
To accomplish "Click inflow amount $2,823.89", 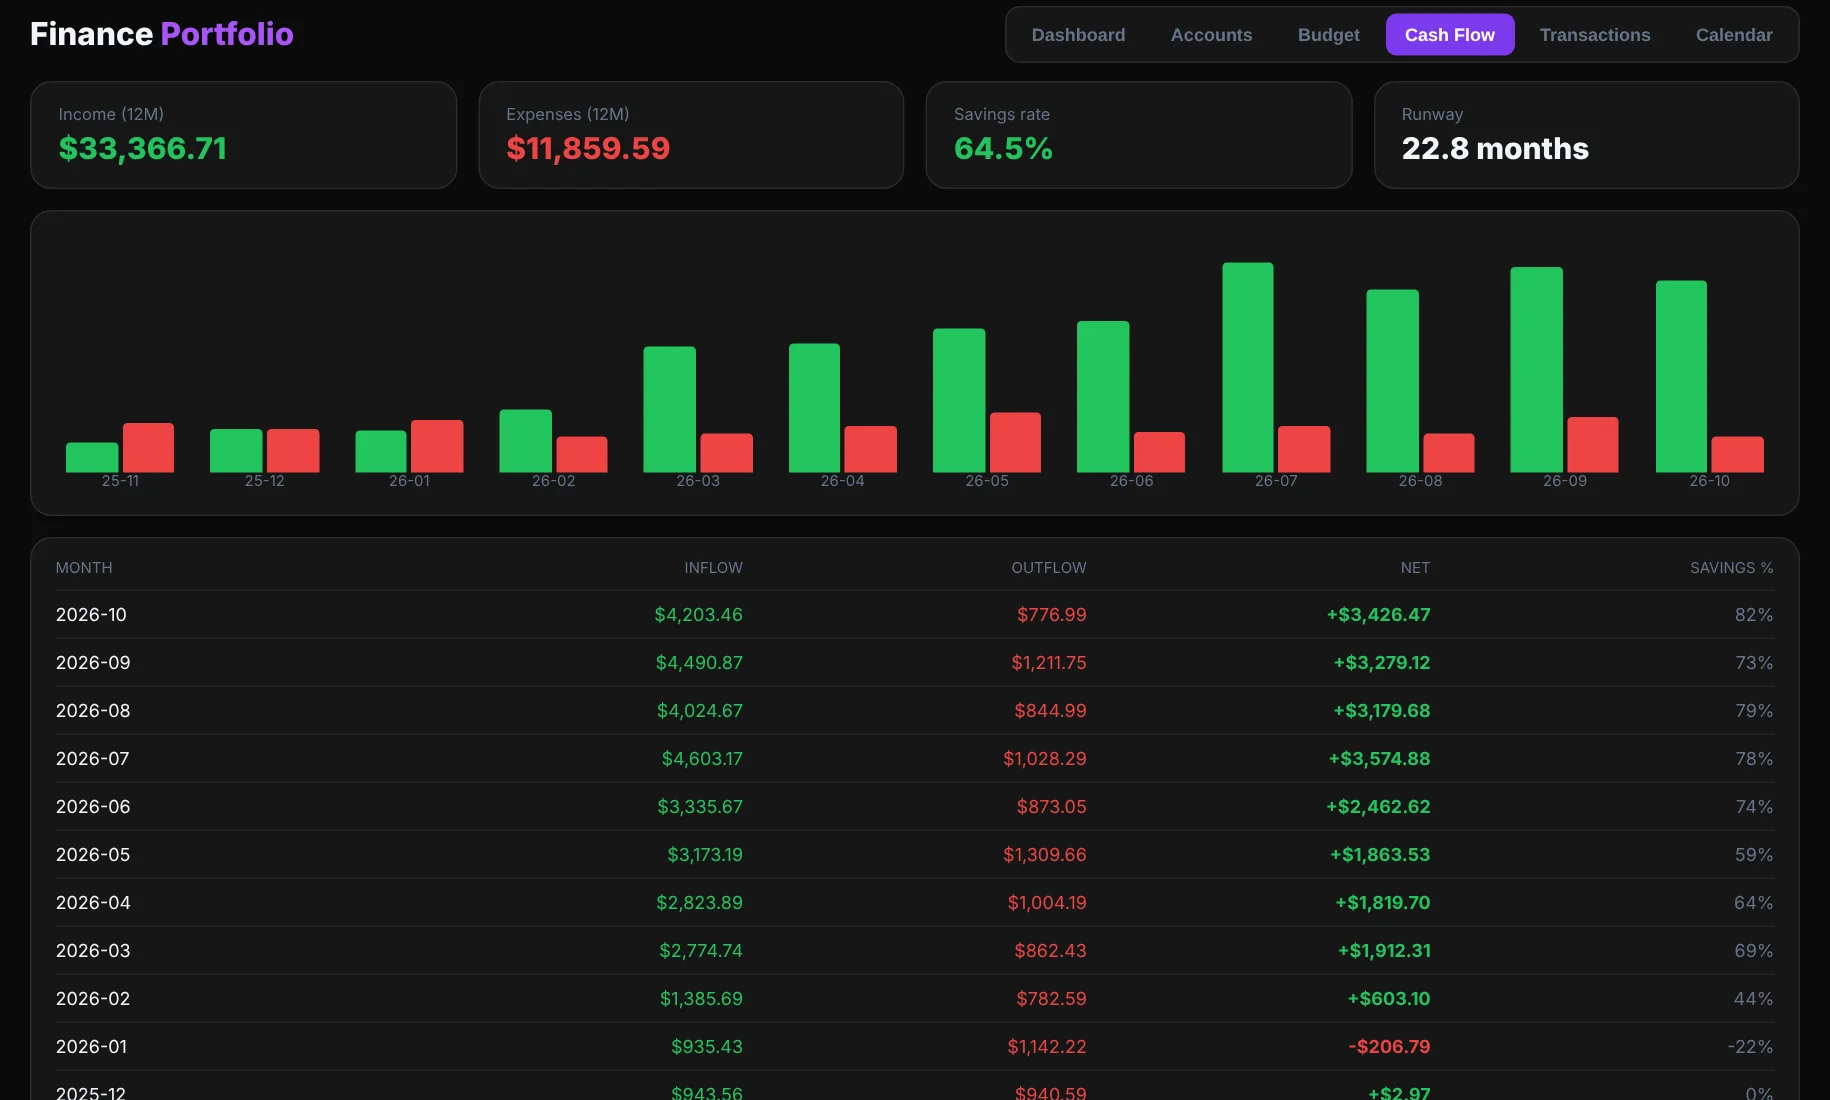I will (x=699, y=902).
